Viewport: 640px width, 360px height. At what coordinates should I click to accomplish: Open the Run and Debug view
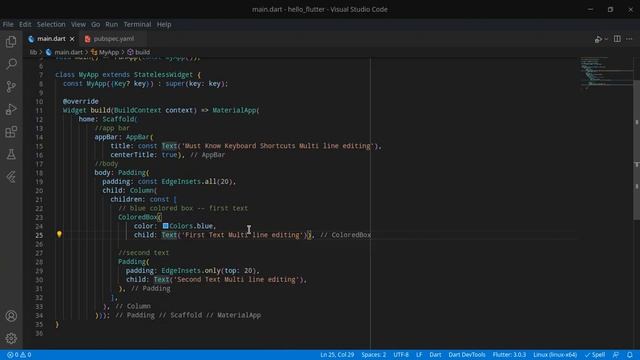pyautogui.click(x=11, y=109)
